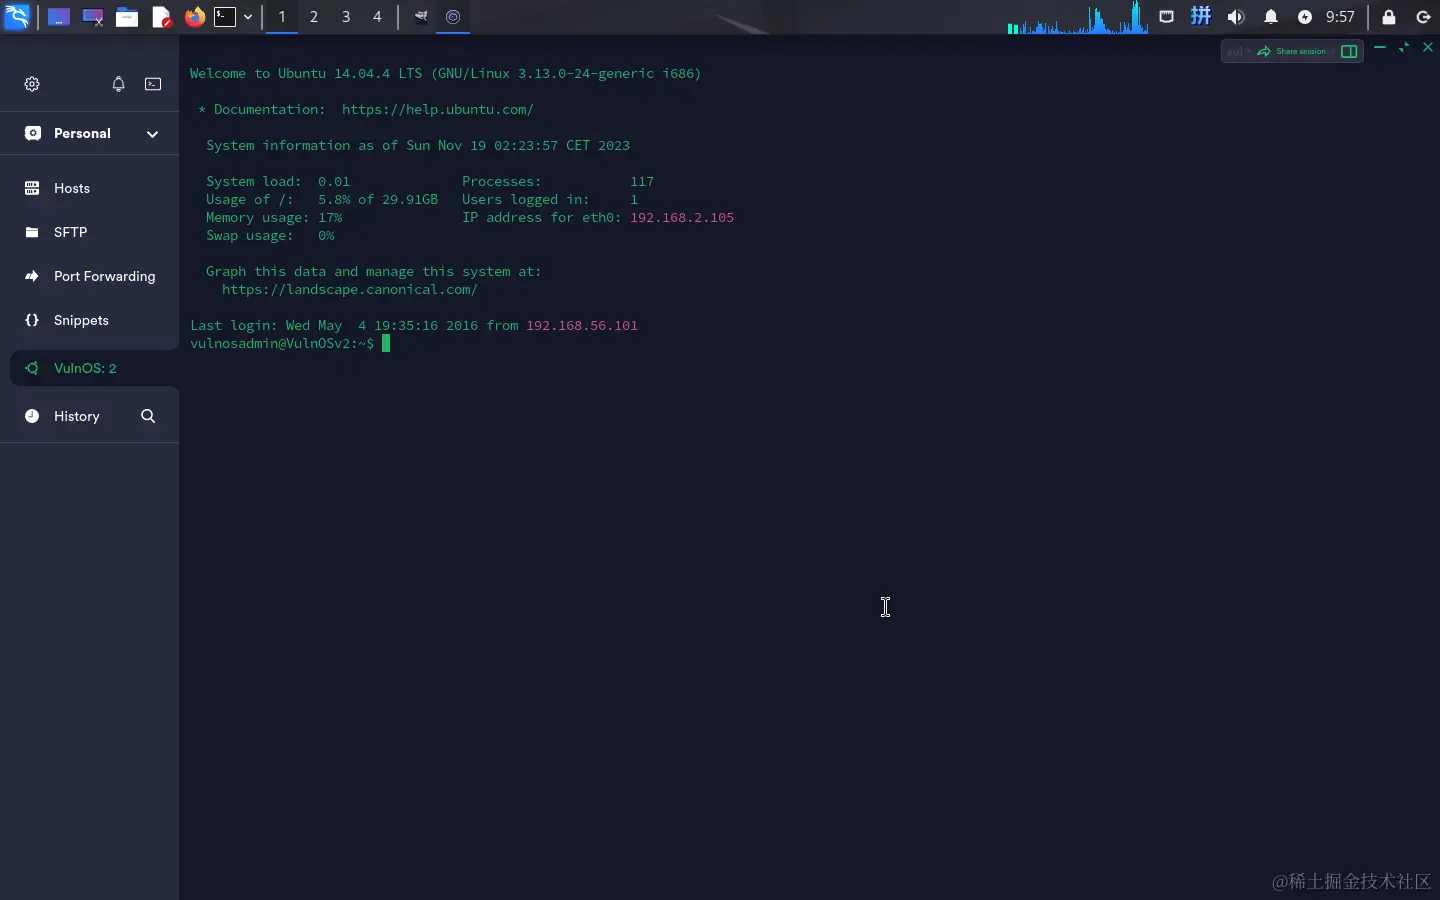Viewport: 1440px width, 900px height.
Task: Click the https://landscape.canonical.com/ link
Action: (x=350, y=290)
